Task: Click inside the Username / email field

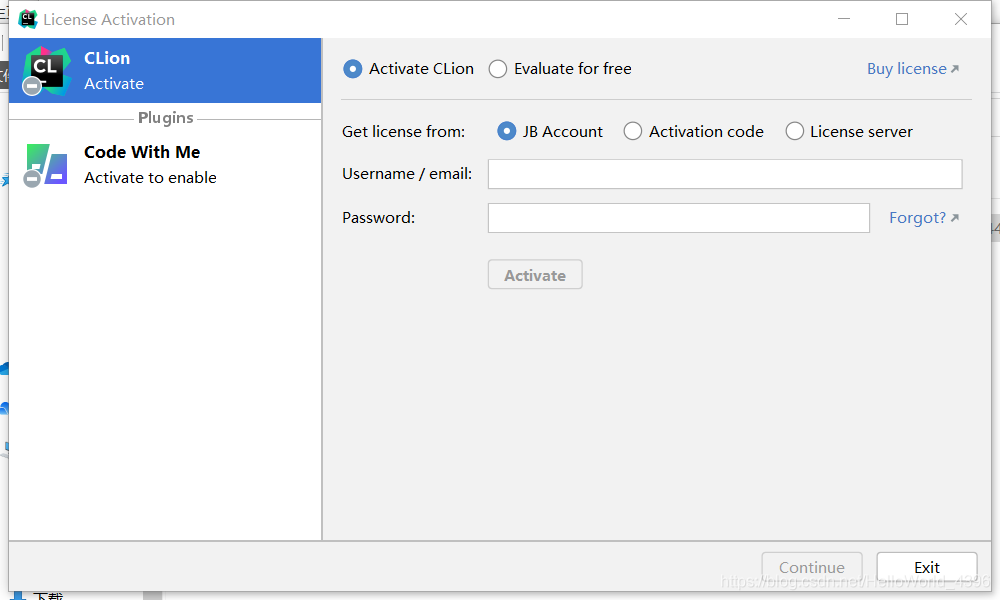Action: click(725, 174)
